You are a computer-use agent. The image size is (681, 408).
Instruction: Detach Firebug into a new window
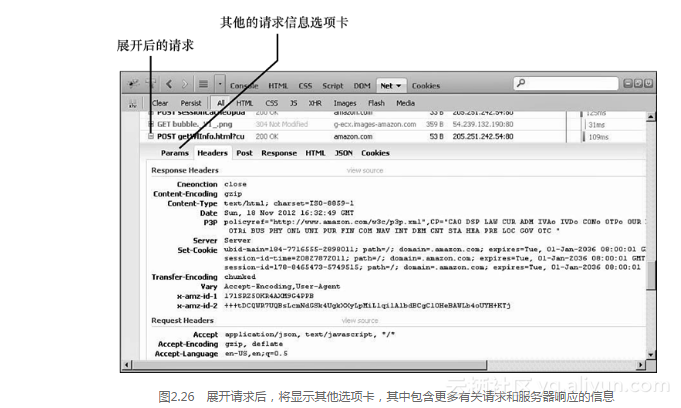pos(638,83)
